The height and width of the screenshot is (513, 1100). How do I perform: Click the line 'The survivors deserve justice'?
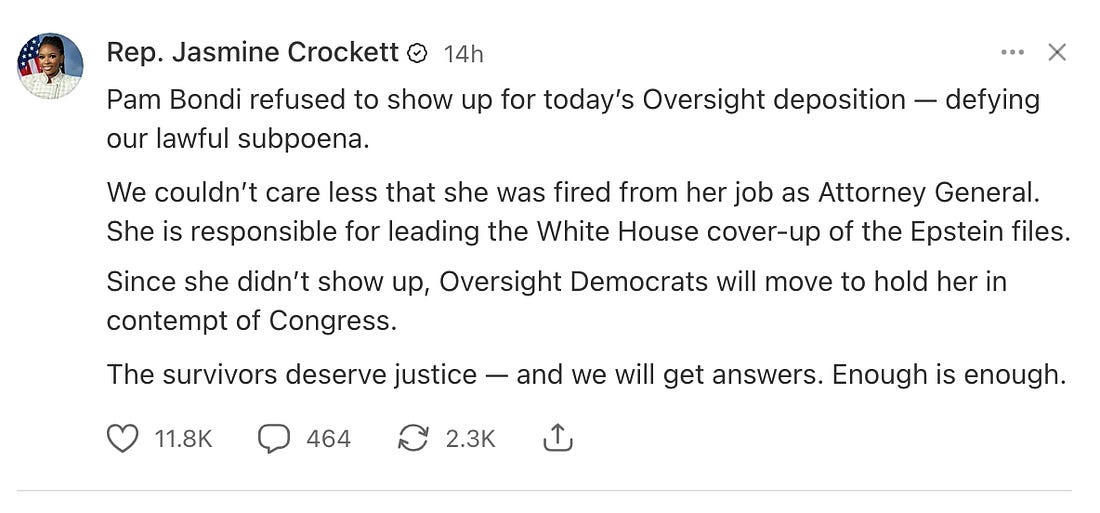click(x=586, y=374)
